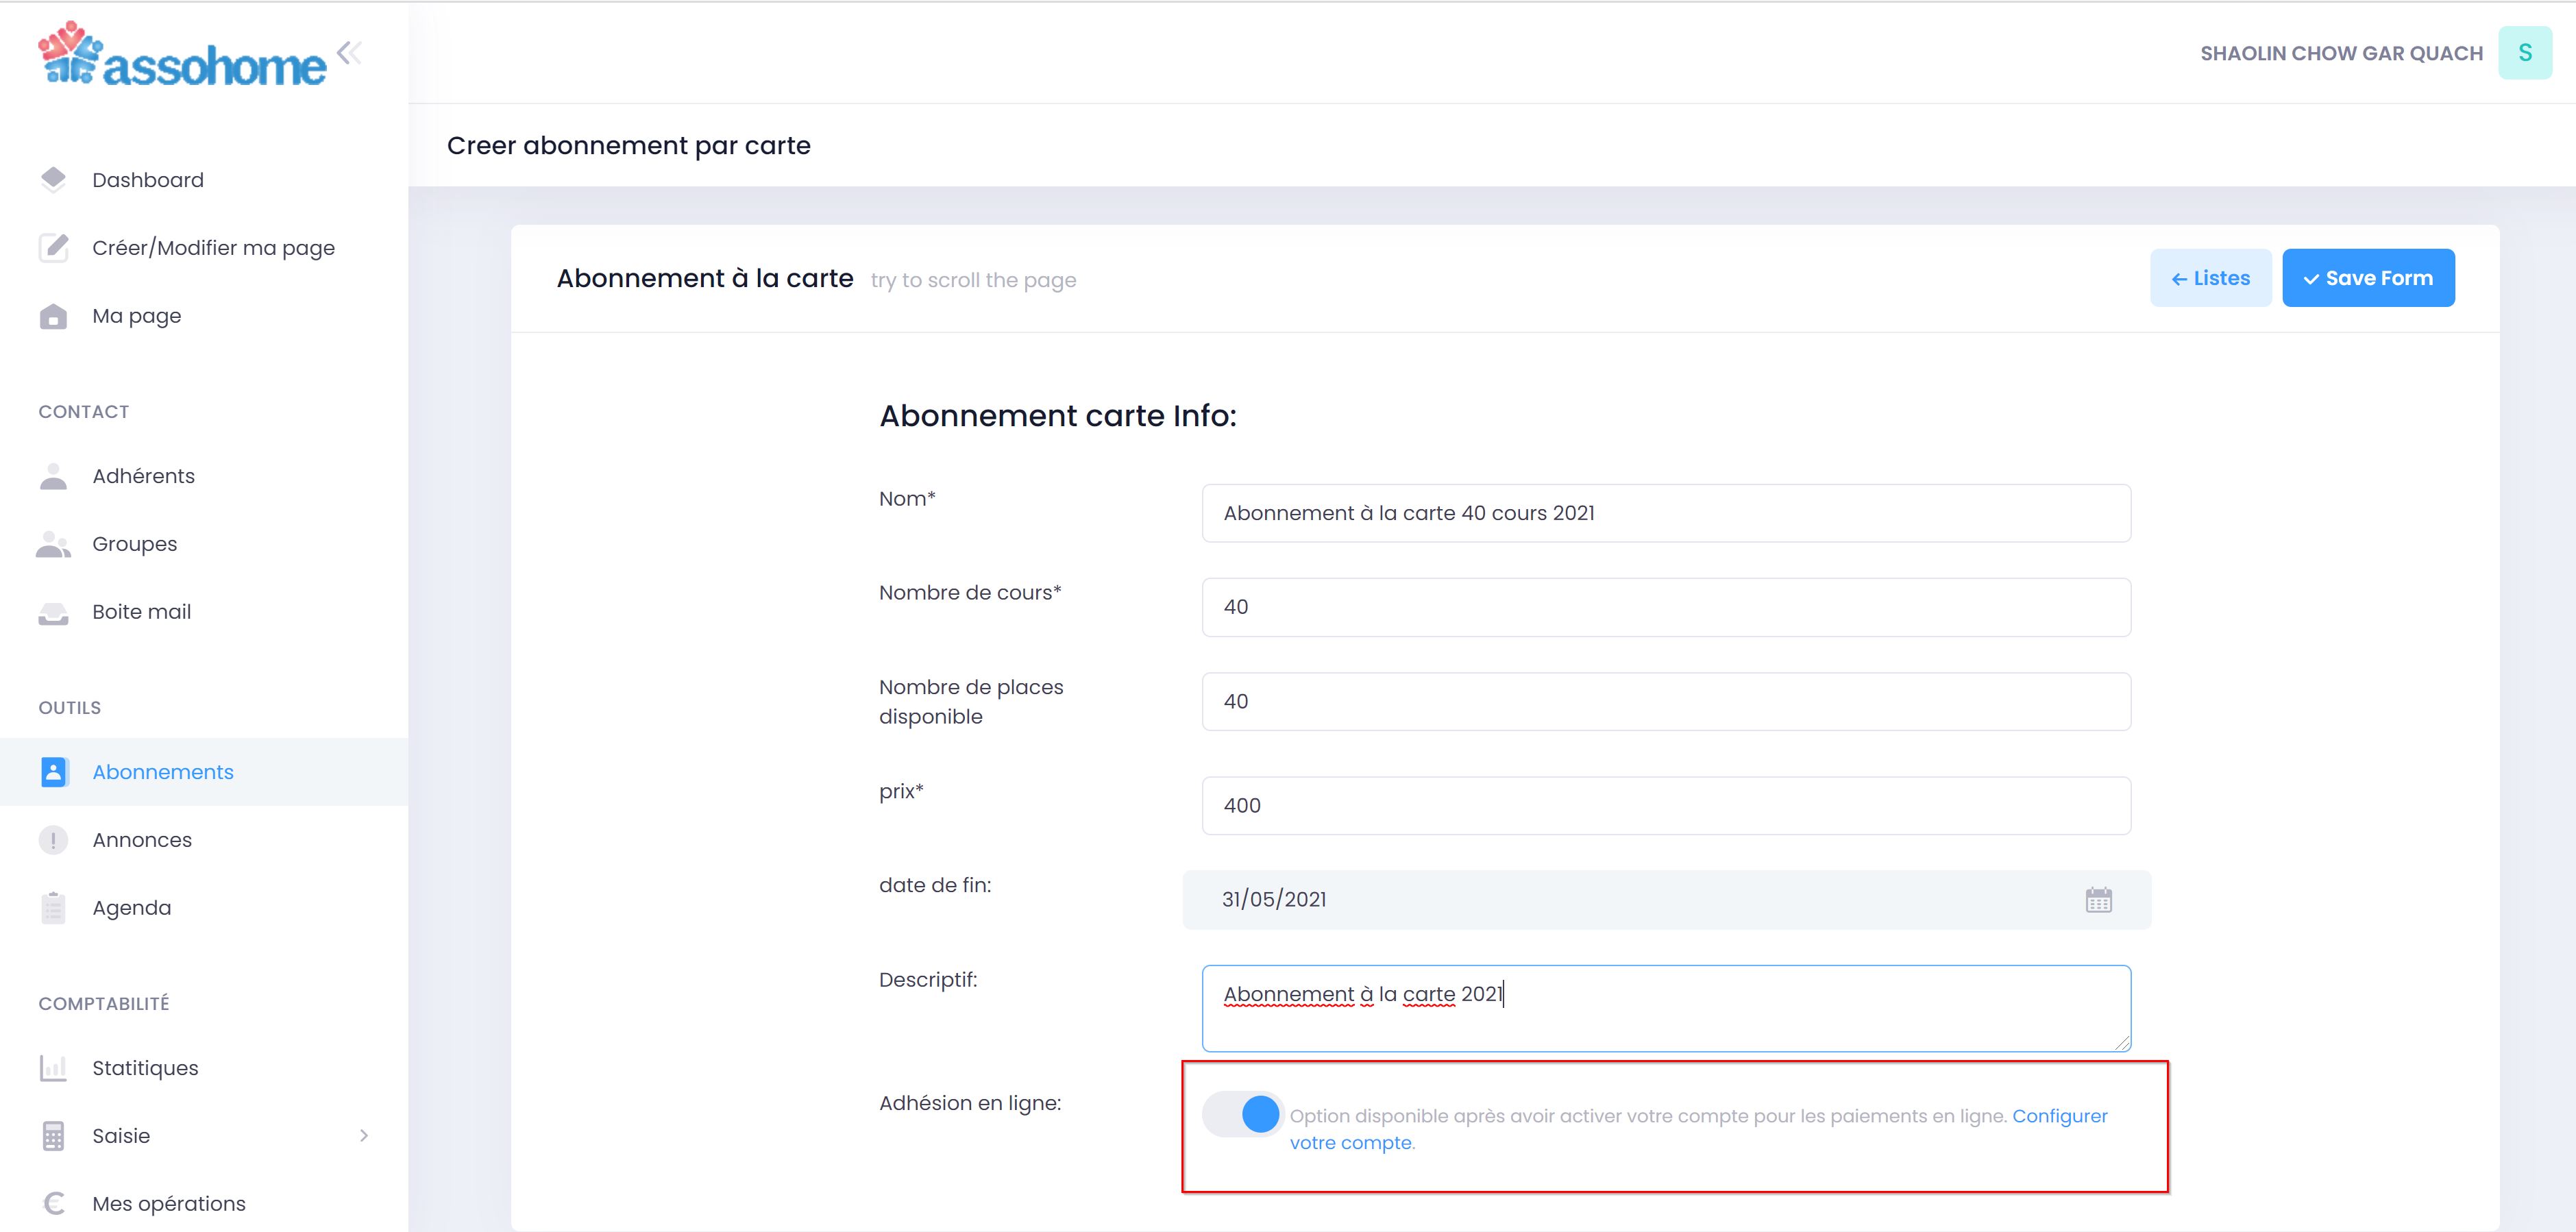Viewport: 2576px width, 1232px height.
Task: Click the user avatar S icon
Action: tap(2524, 53)
